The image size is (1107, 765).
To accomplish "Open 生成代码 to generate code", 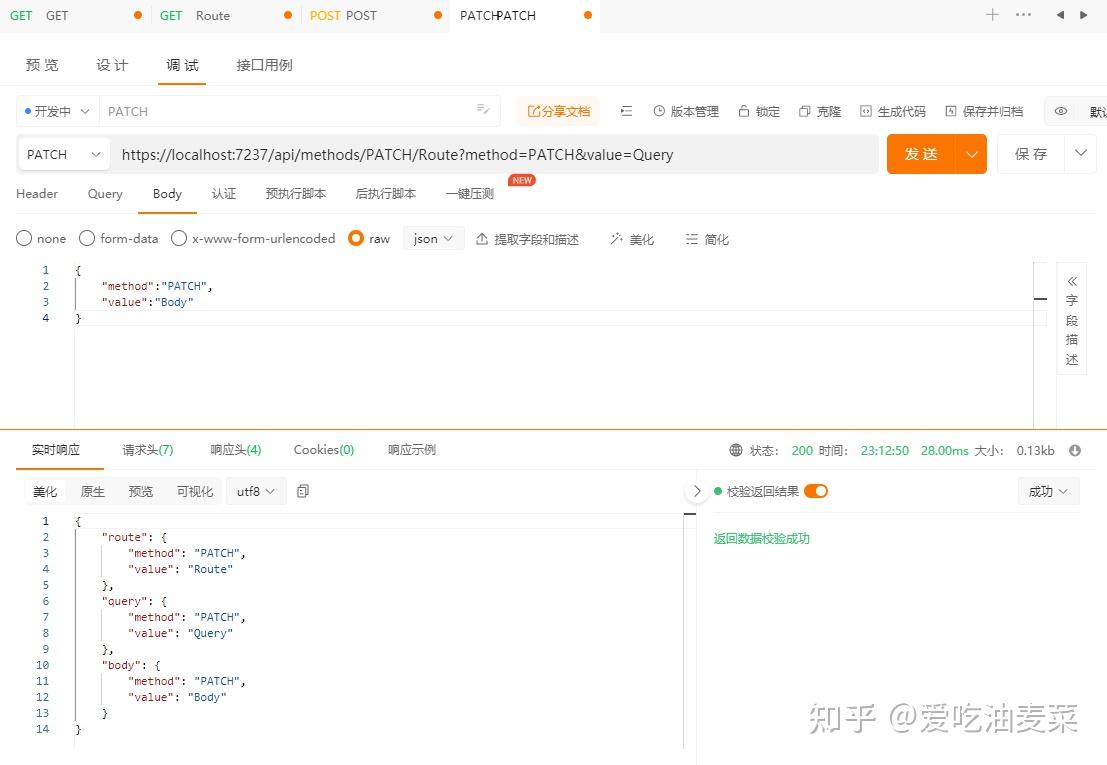I will [891, 111].
